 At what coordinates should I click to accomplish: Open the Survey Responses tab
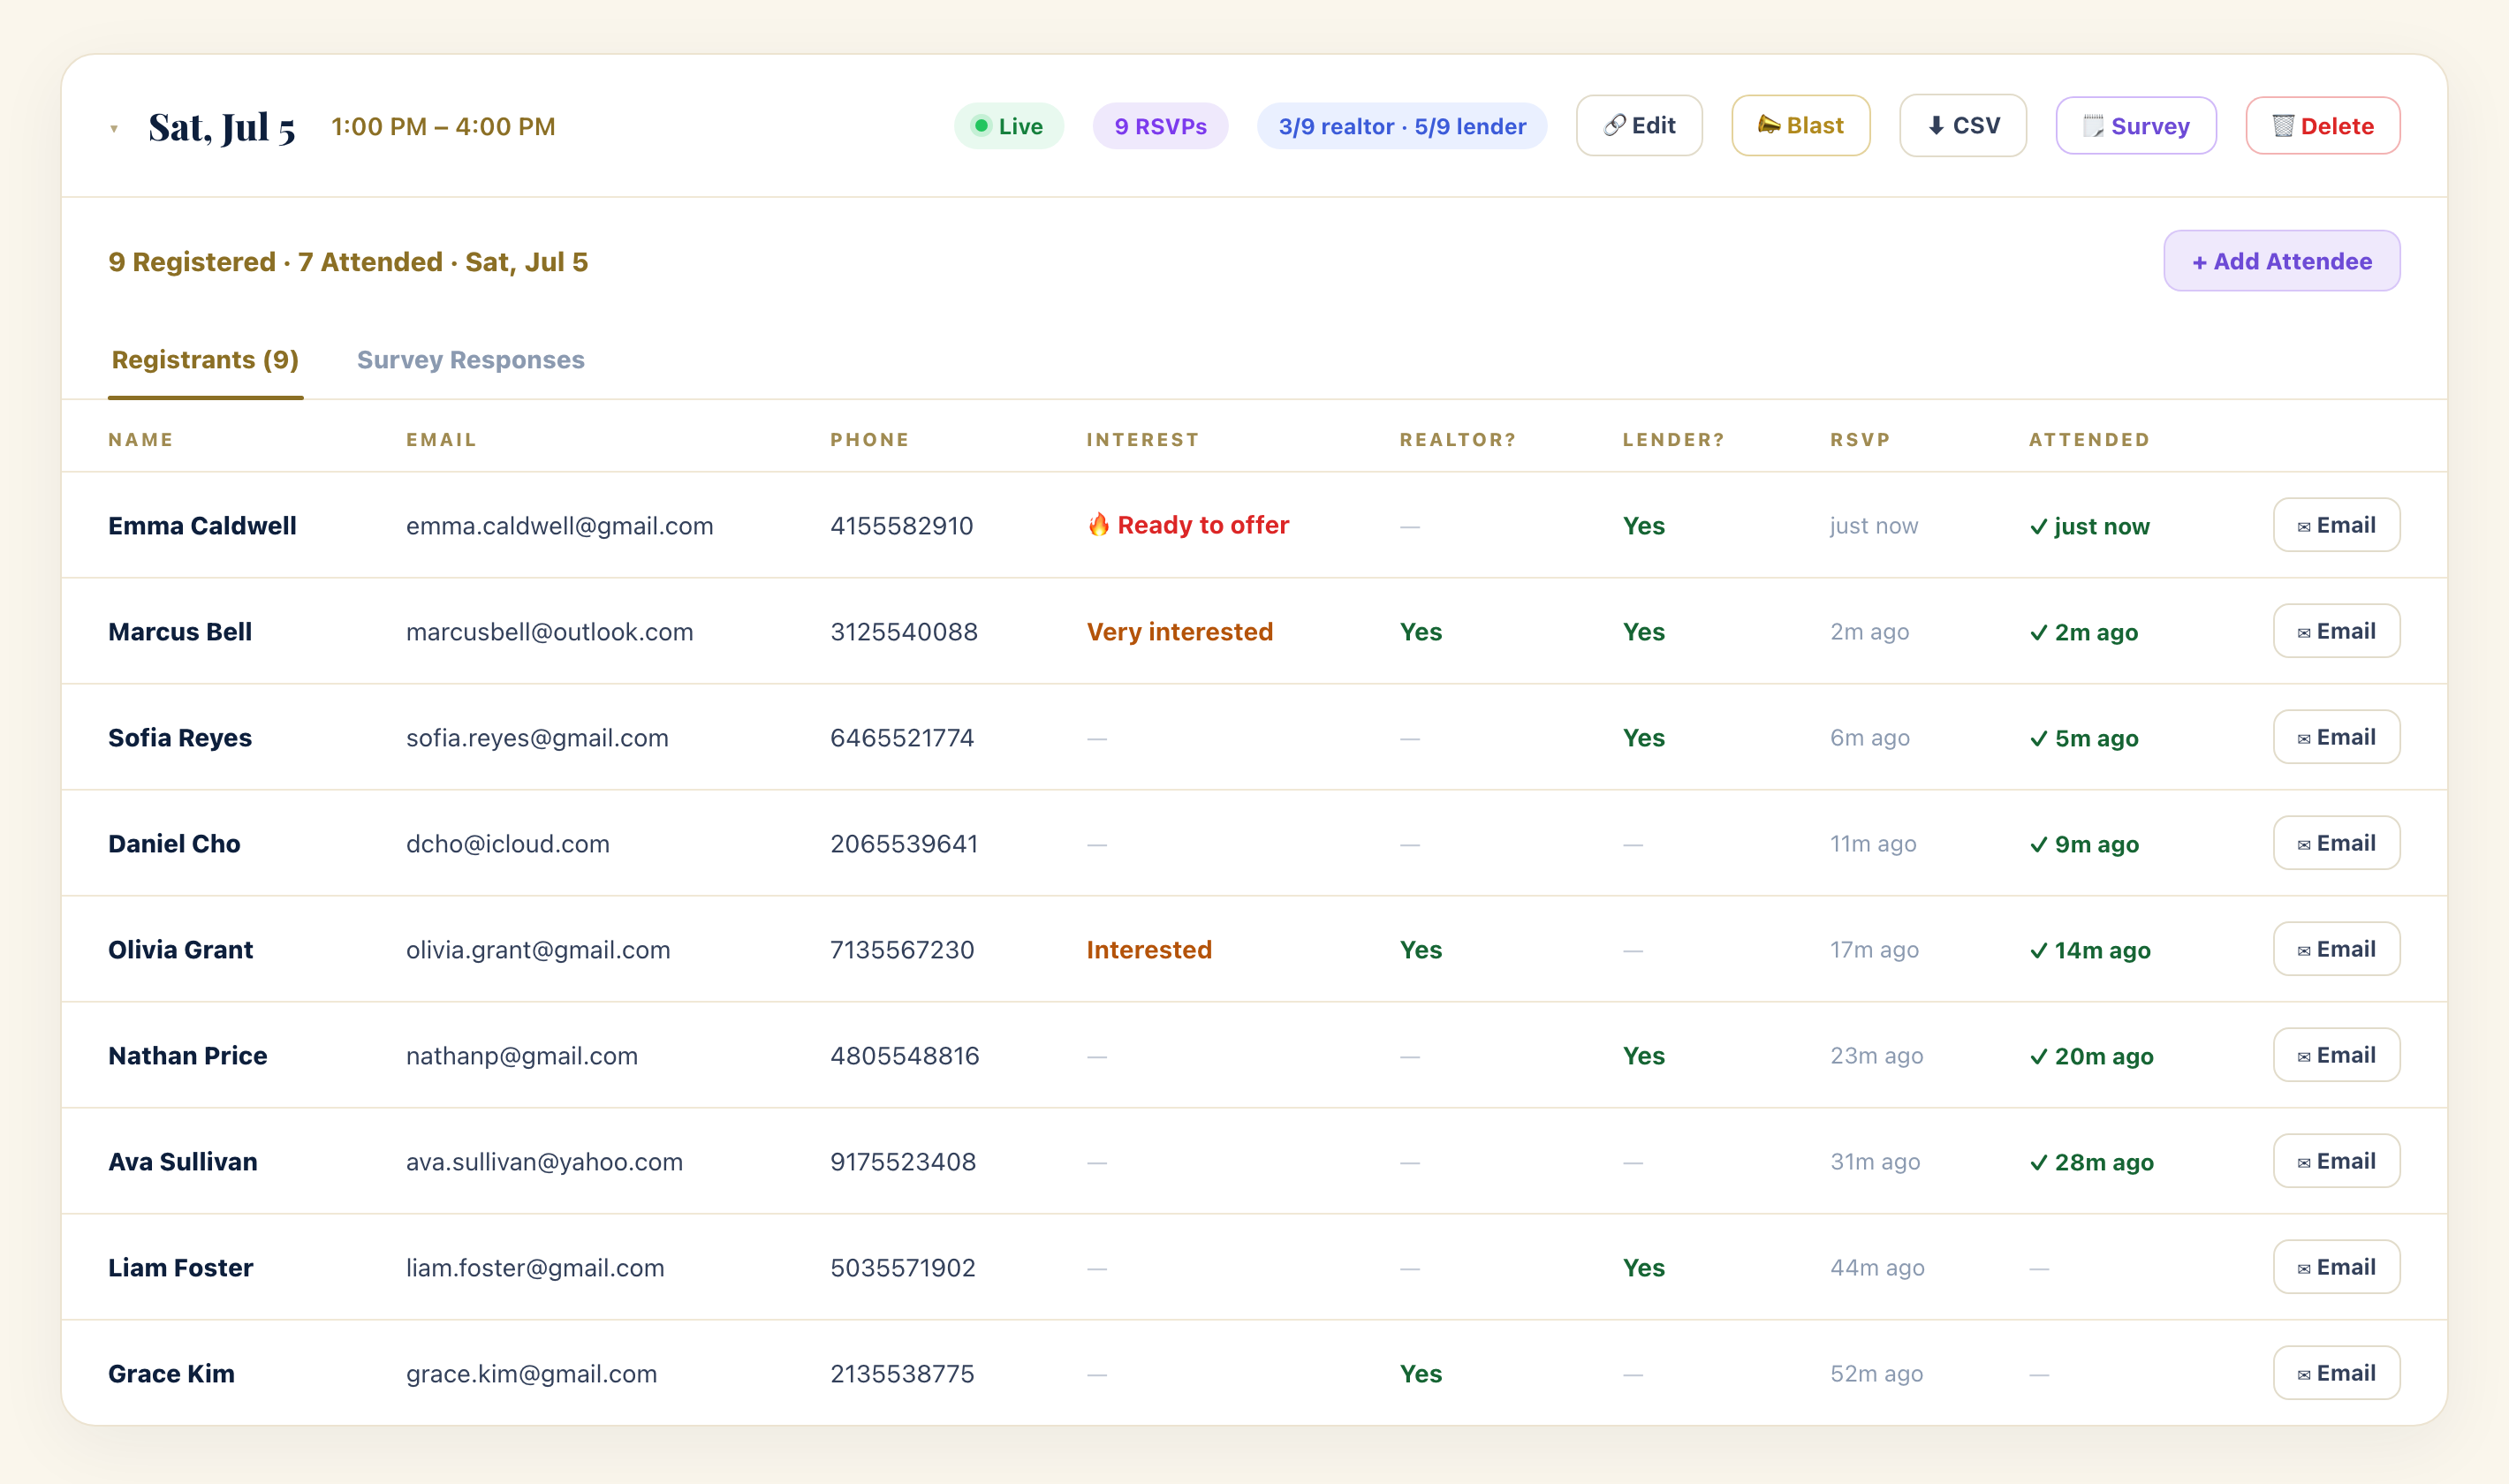[470, 360]
